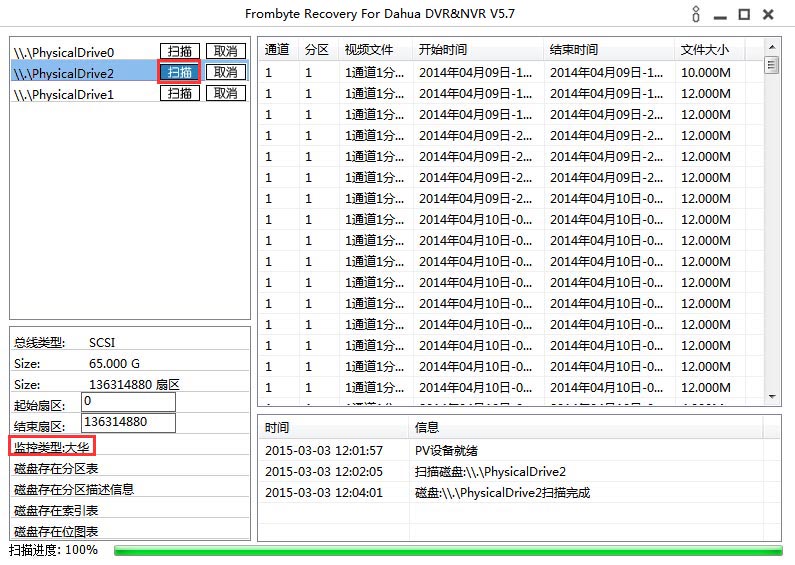795x565 pixels.
Task: Click 扫描 button for PhysicalDrive1
Action: coord(180,93)
